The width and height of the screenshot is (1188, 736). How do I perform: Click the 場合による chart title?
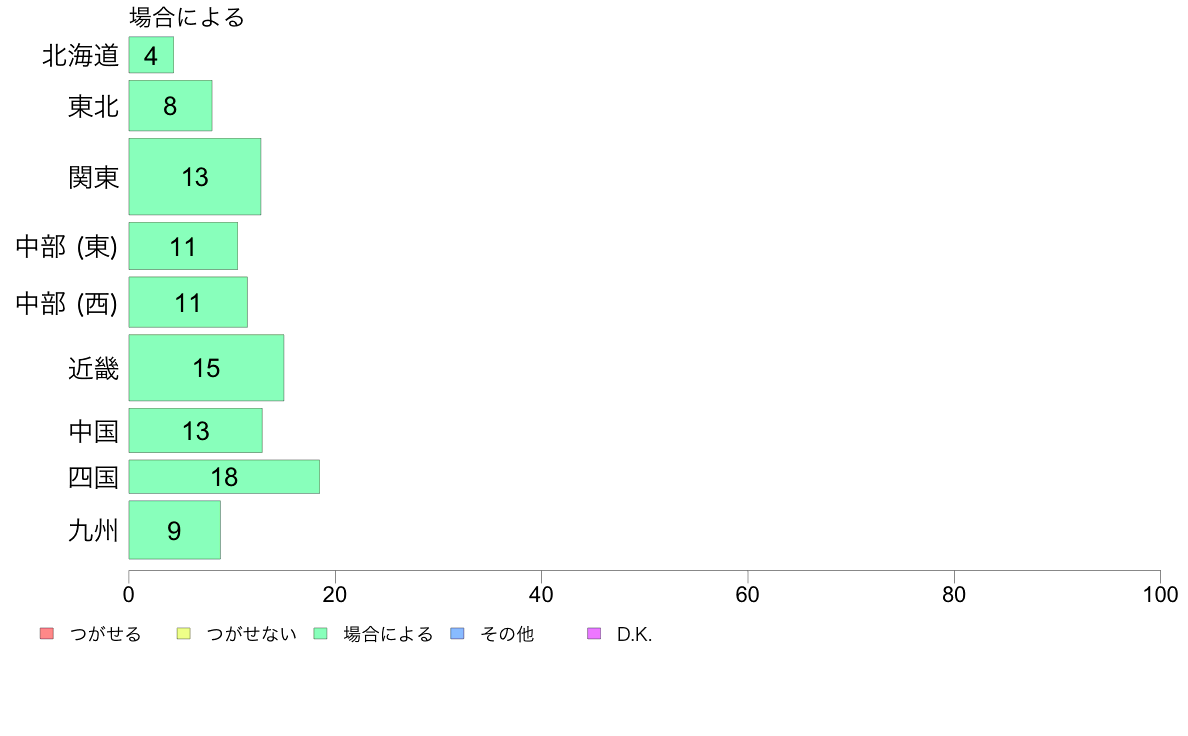pyautogui.click(x=187, y=17)
